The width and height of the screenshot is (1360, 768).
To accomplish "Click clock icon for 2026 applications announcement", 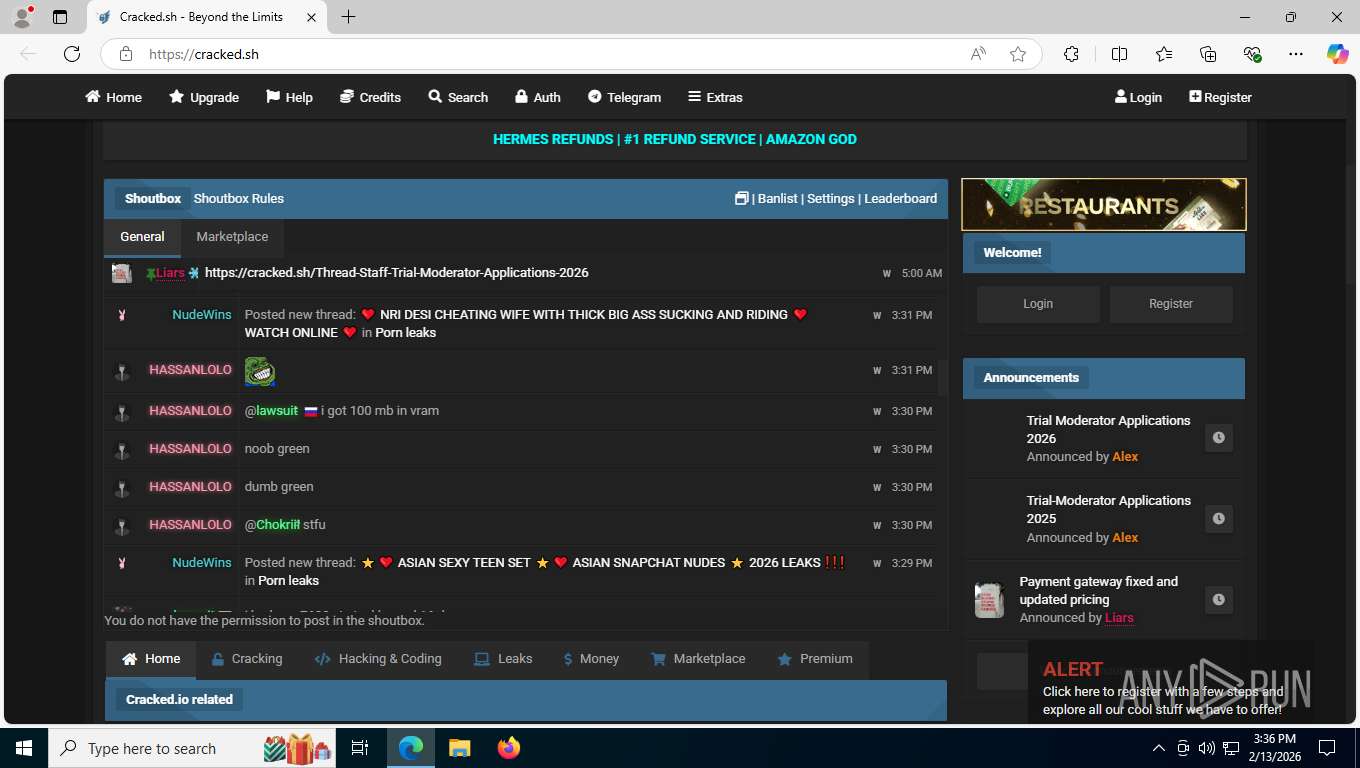I will click(x=1218, y=438).
